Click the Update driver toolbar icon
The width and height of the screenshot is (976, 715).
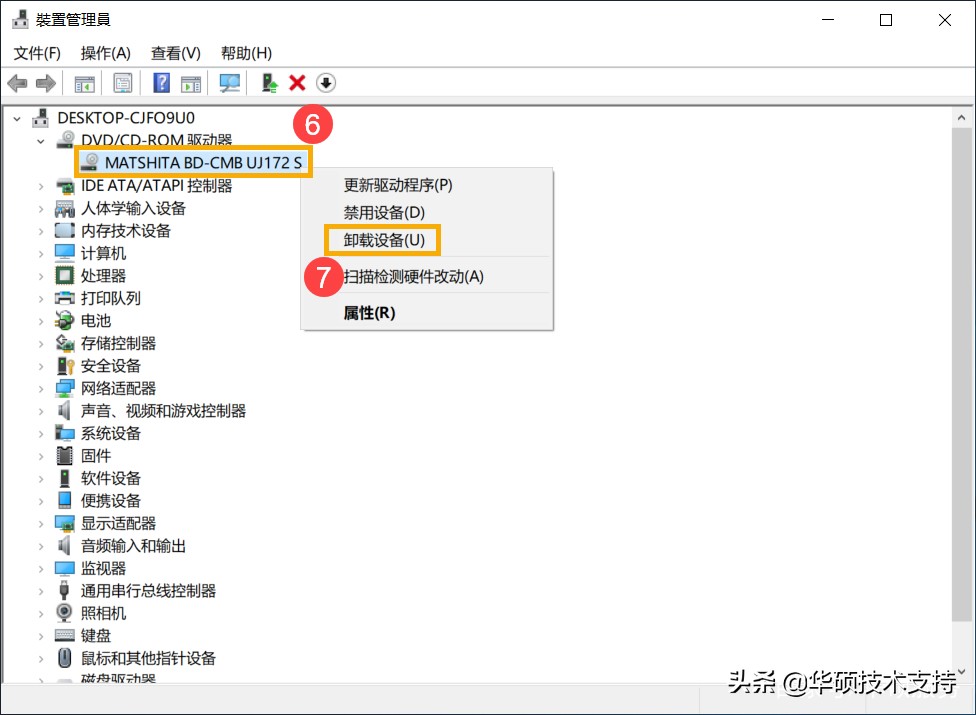tap(268, 82)
